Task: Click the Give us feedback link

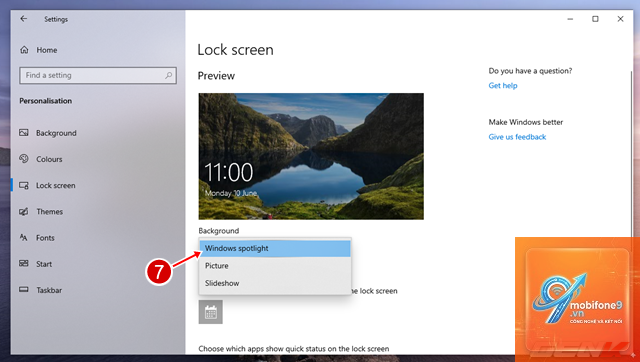Action: [517, 137]
